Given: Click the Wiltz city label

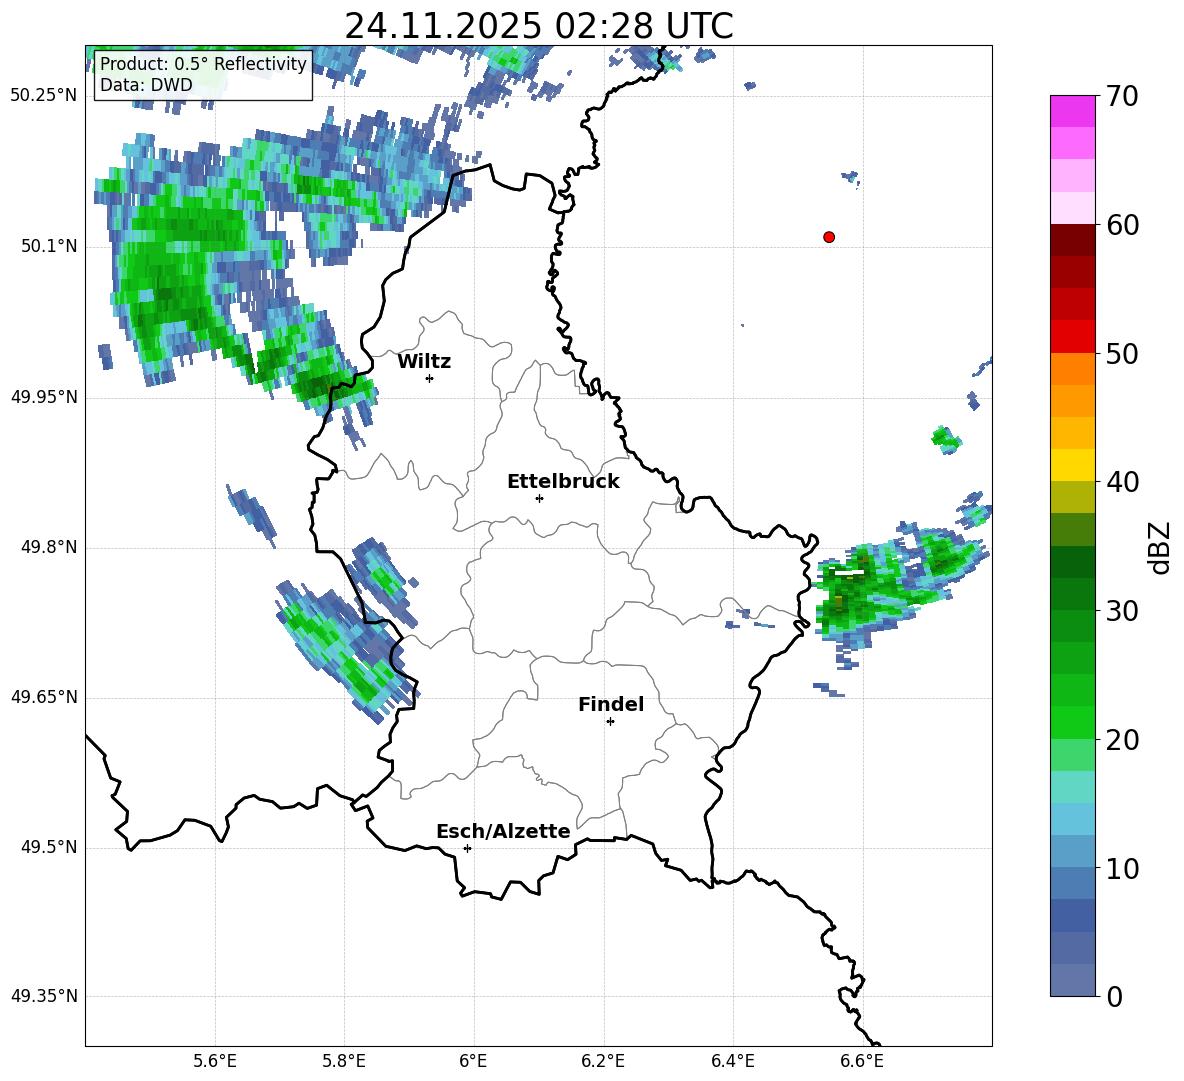Looking at the screenshot, I should [424, 362].
